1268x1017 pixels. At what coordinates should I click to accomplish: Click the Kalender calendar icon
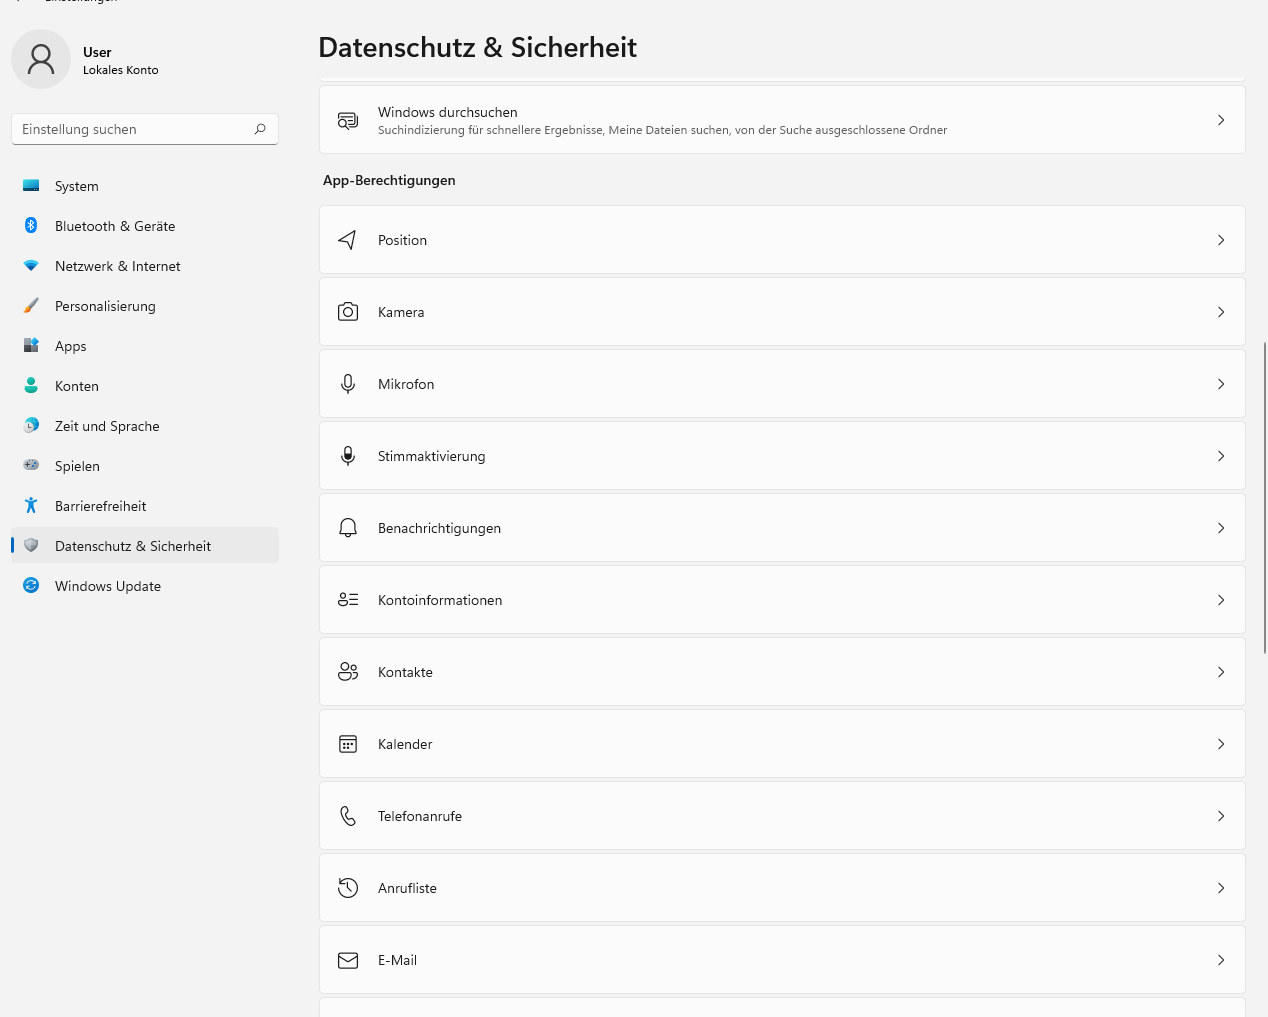click(x=348, y=744)
